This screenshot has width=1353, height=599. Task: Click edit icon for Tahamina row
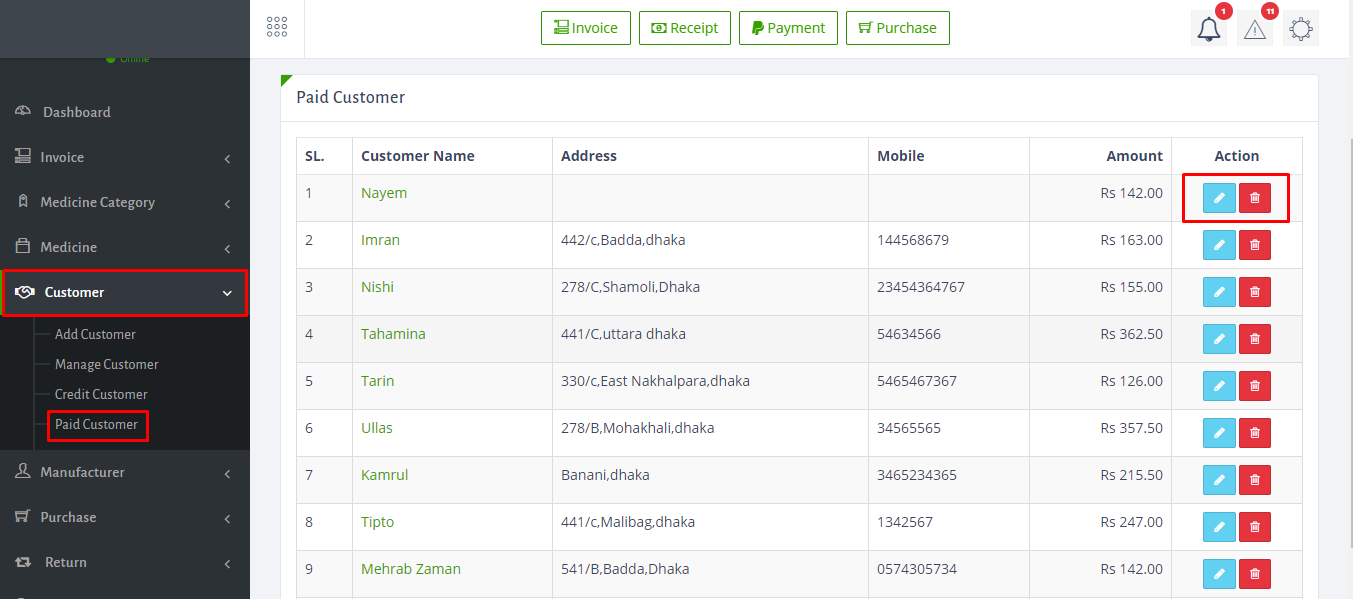1219,339
